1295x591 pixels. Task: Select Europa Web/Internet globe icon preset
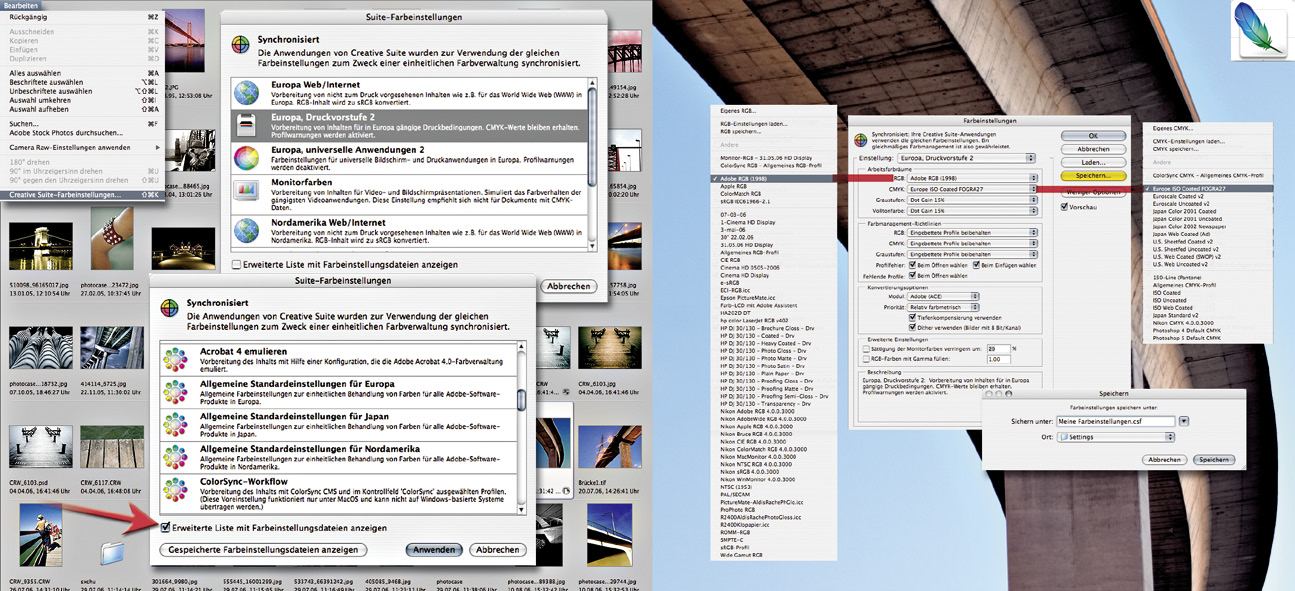coord(246,93)
